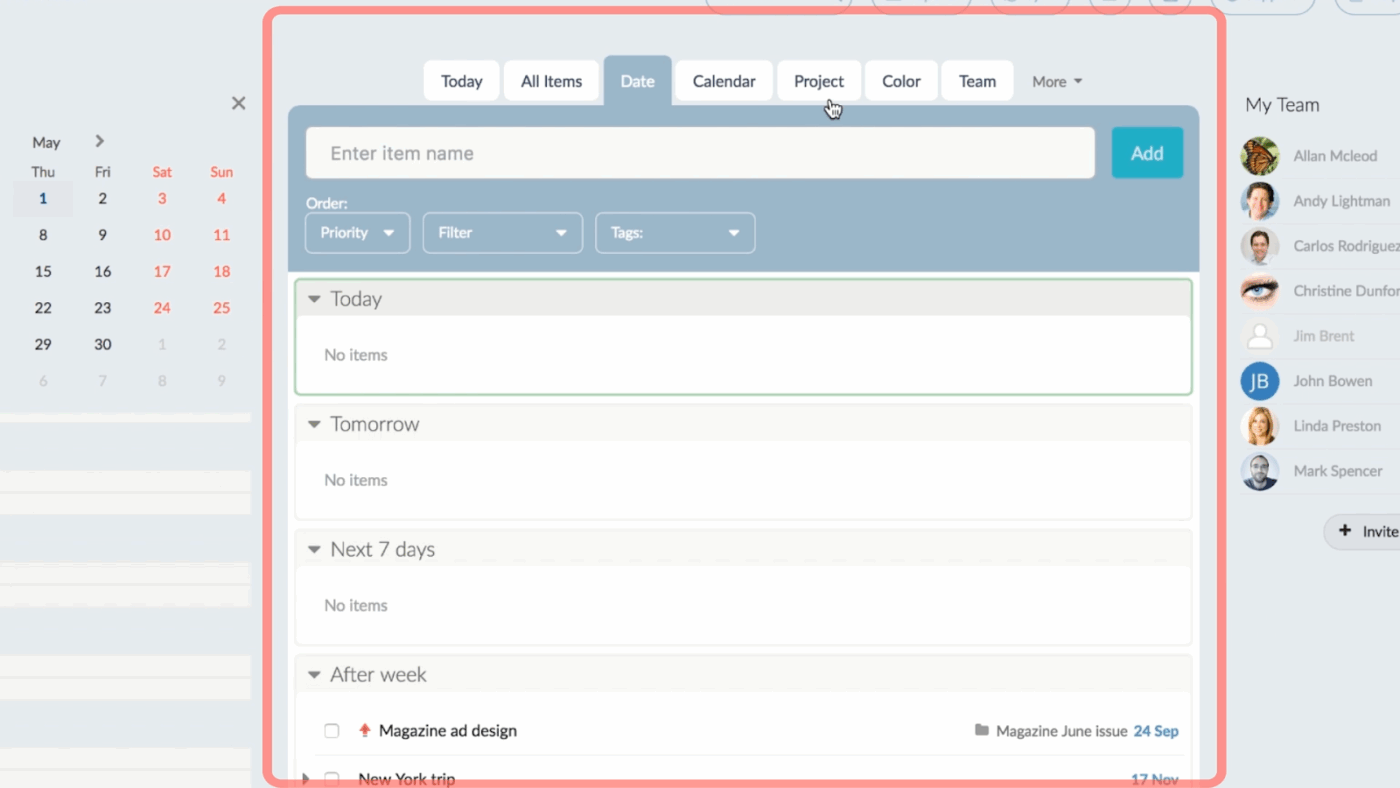Screen dimensions: 1400x788
Task: Click the Add button
Action: tap(1147, 153)
